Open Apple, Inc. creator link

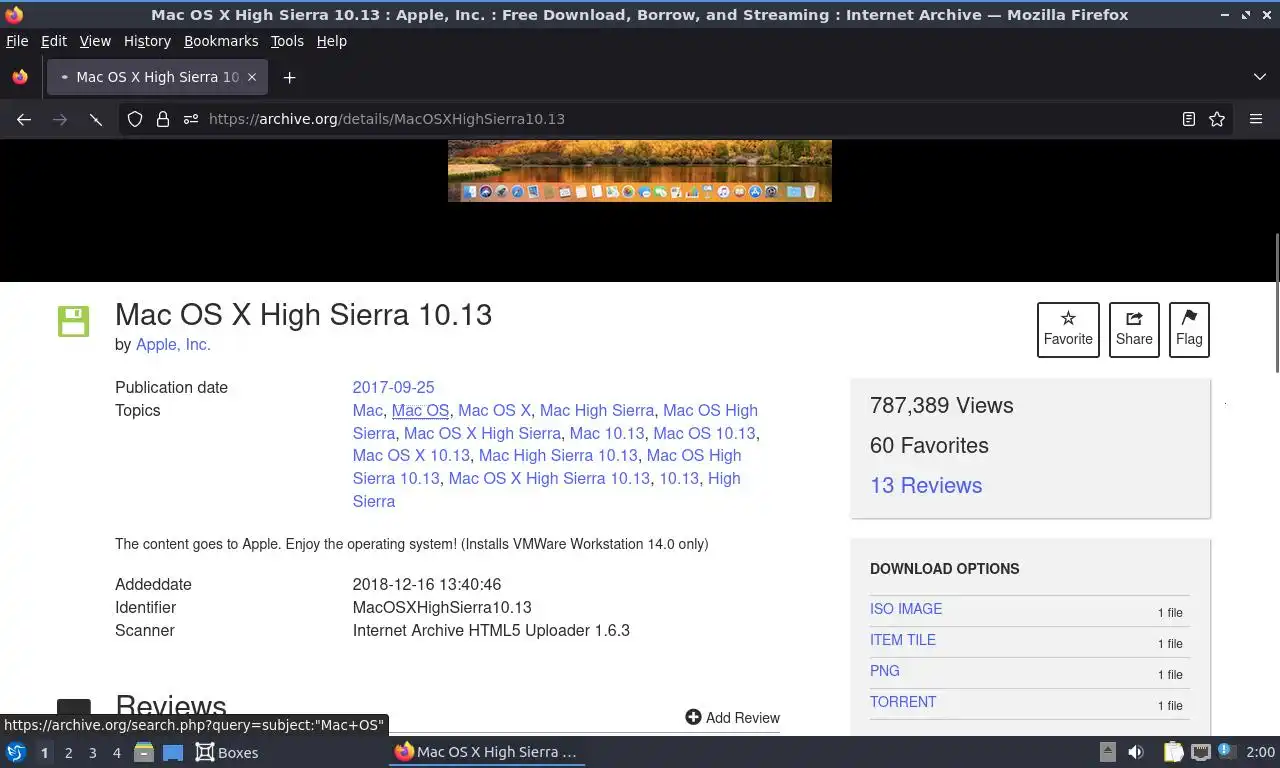pos(173,344)
